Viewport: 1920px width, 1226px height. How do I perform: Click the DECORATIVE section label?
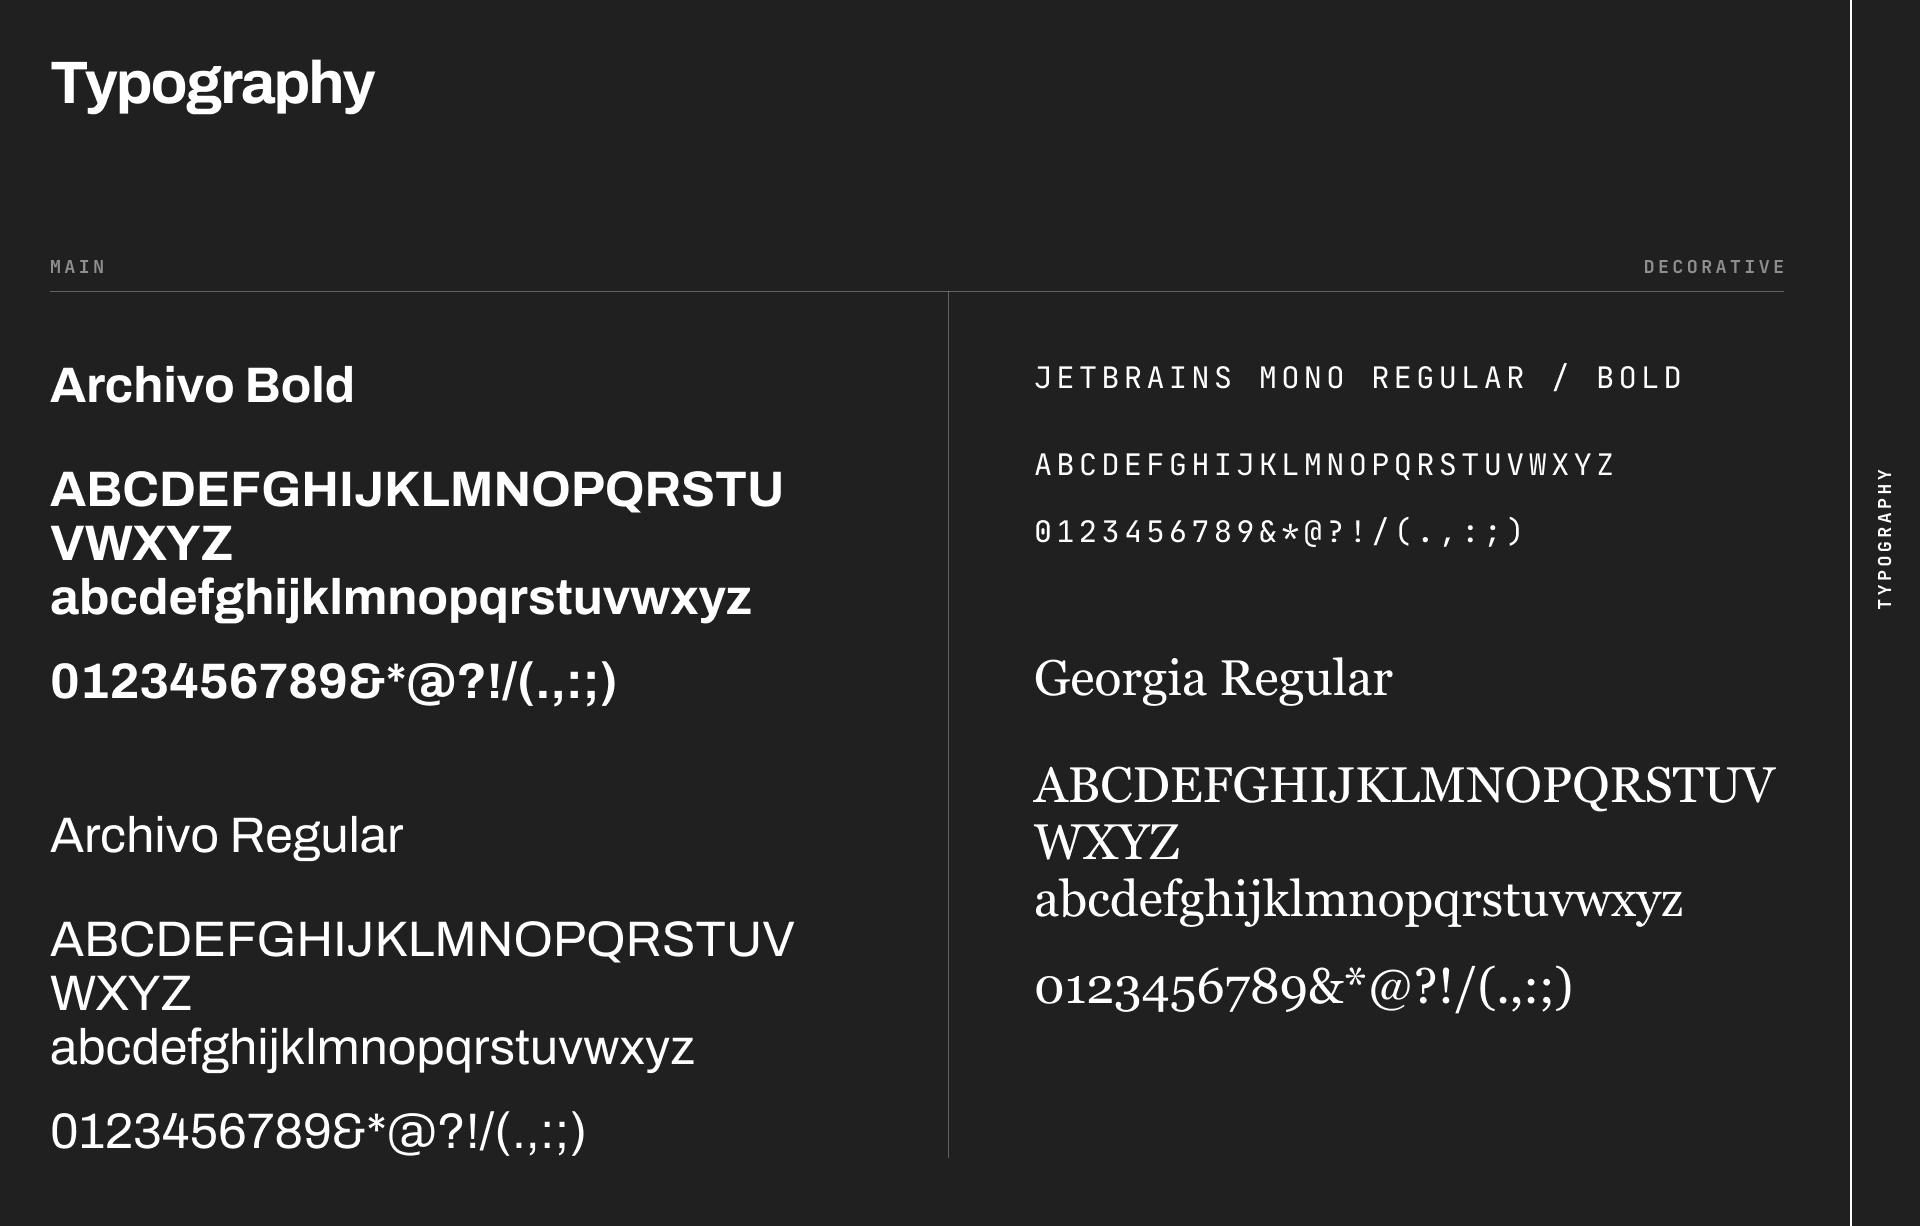tap(1714, 267)
